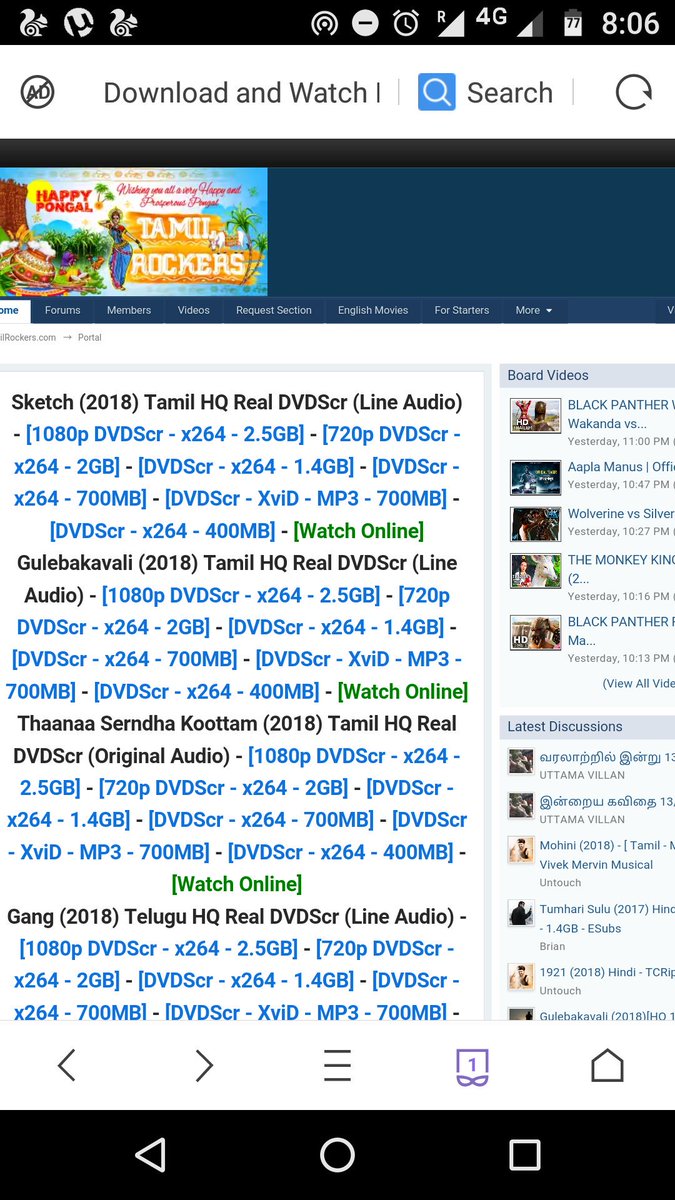This screenshot has width=675, height=1200.
Task: Tap the battery status icon
Action: pyautogui.click(x=573, y=22)
